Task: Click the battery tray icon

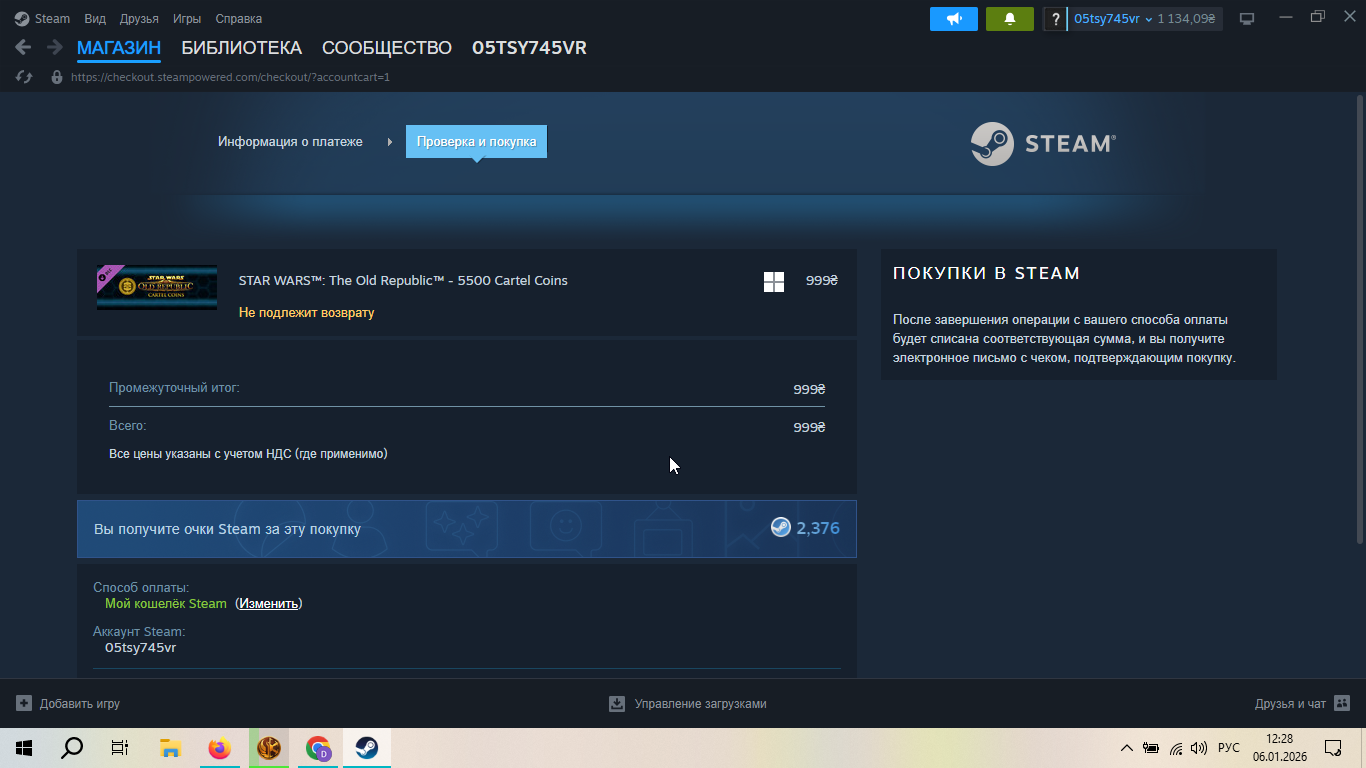Action: (1151, 748)
